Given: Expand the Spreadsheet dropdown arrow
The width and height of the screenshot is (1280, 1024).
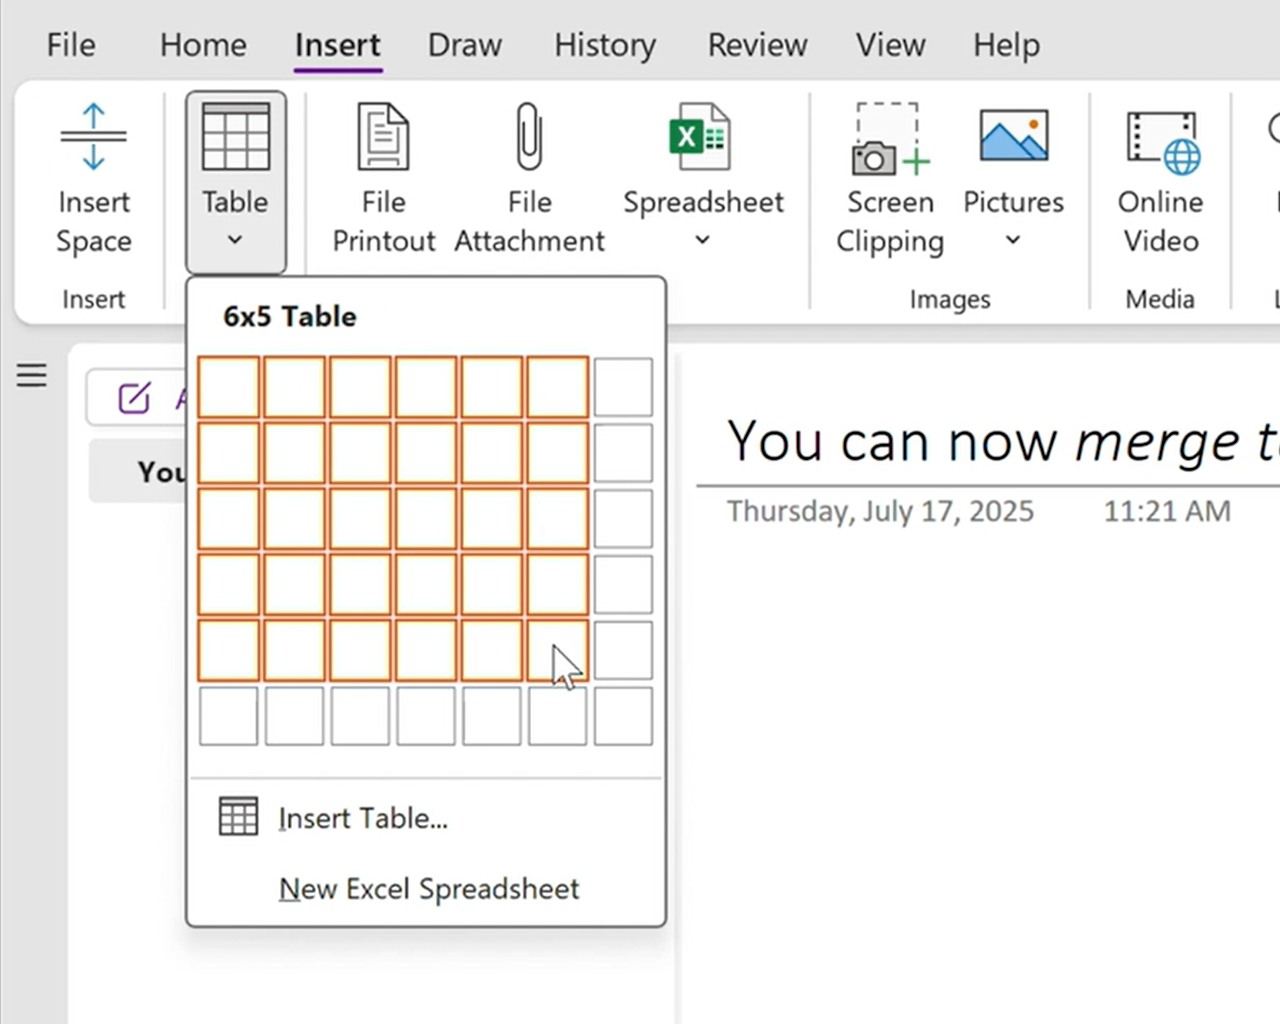Looking at the screenshot, I should (x=701, y=240).
